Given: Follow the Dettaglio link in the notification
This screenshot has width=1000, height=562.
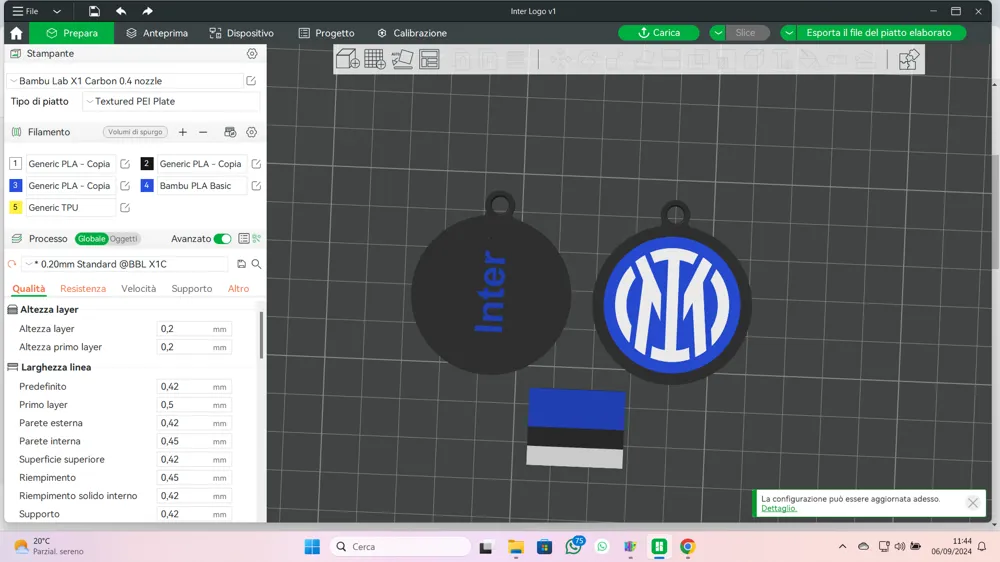Looking at the screenshot, I should point(779,508).
